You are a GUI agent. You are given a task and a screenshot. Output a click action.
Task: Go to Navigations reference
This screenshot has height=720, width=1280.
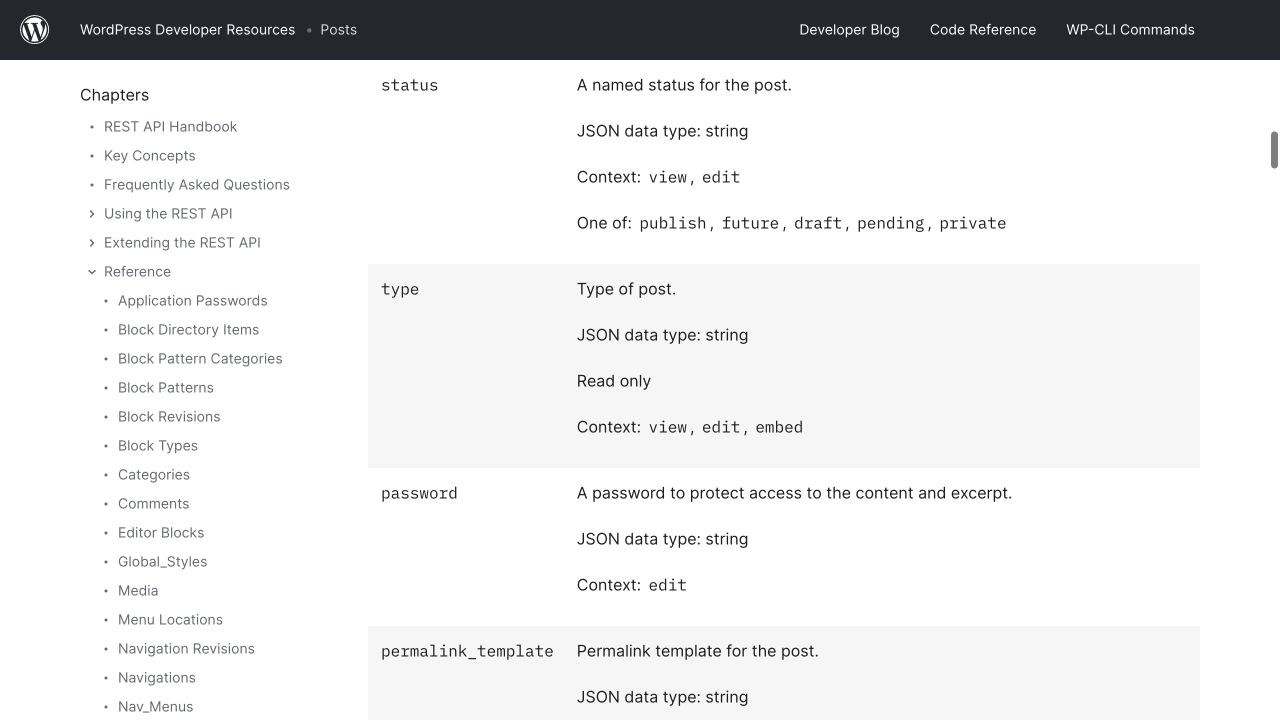(156, 678)
